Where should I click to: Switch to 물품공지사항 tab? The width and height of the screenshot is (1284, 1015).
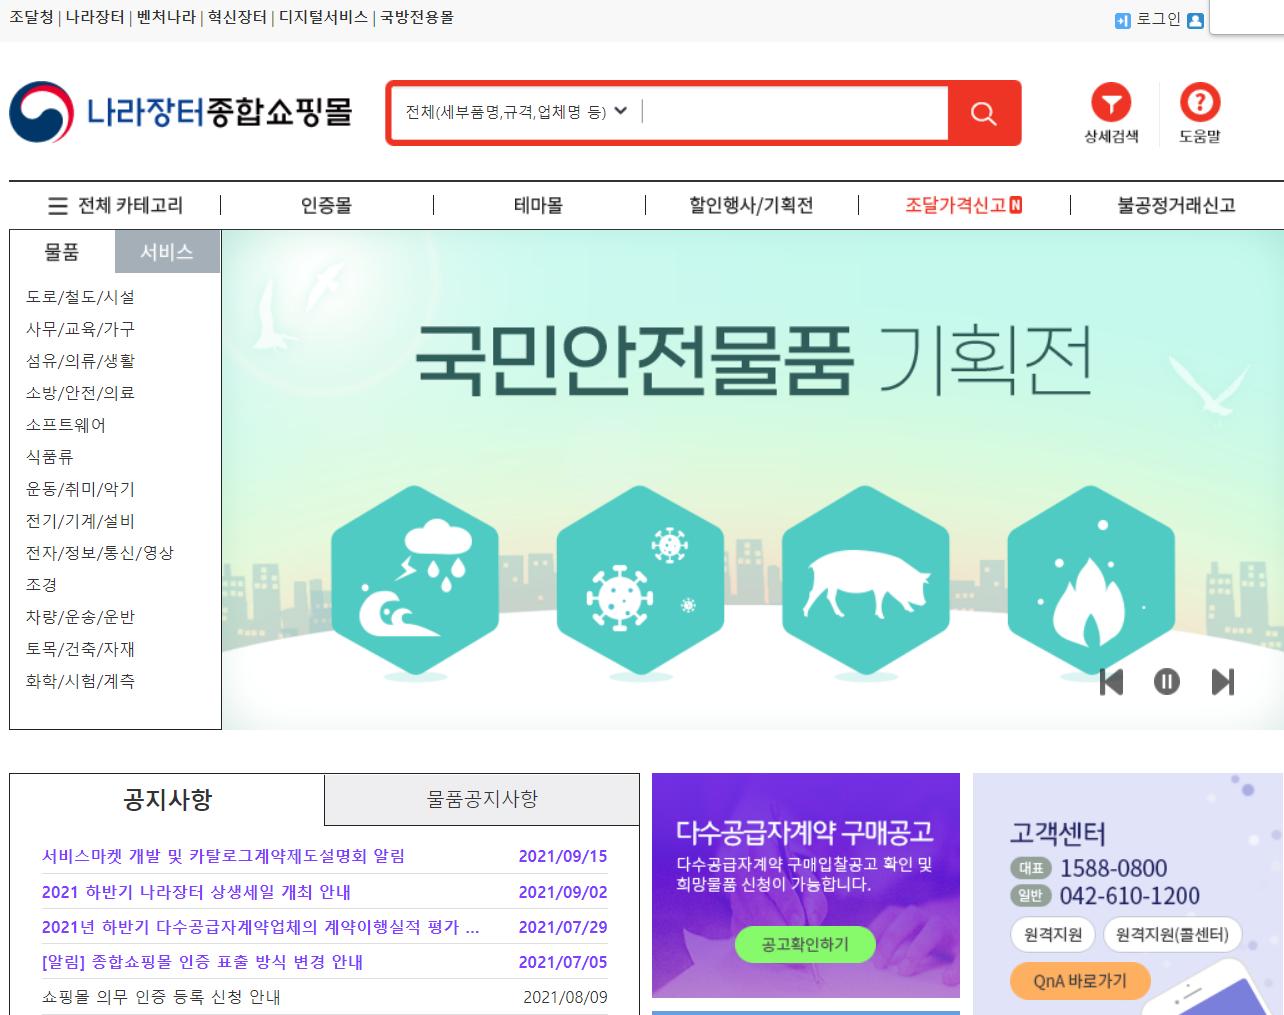[x=482, y=799]
